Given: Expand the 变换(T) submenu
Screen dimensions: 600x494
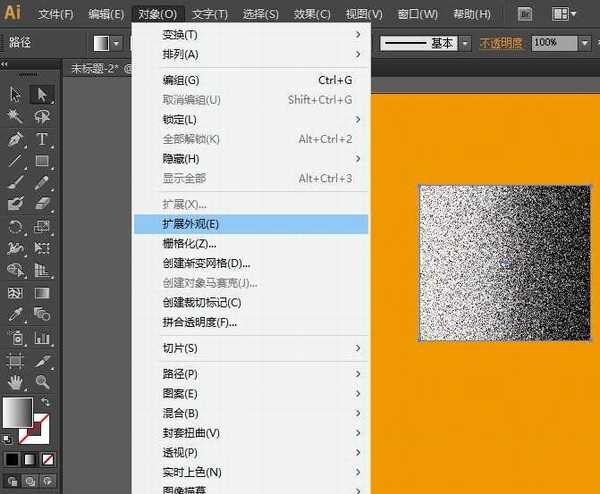Looking at the screenshot, I should pos(250,34).
